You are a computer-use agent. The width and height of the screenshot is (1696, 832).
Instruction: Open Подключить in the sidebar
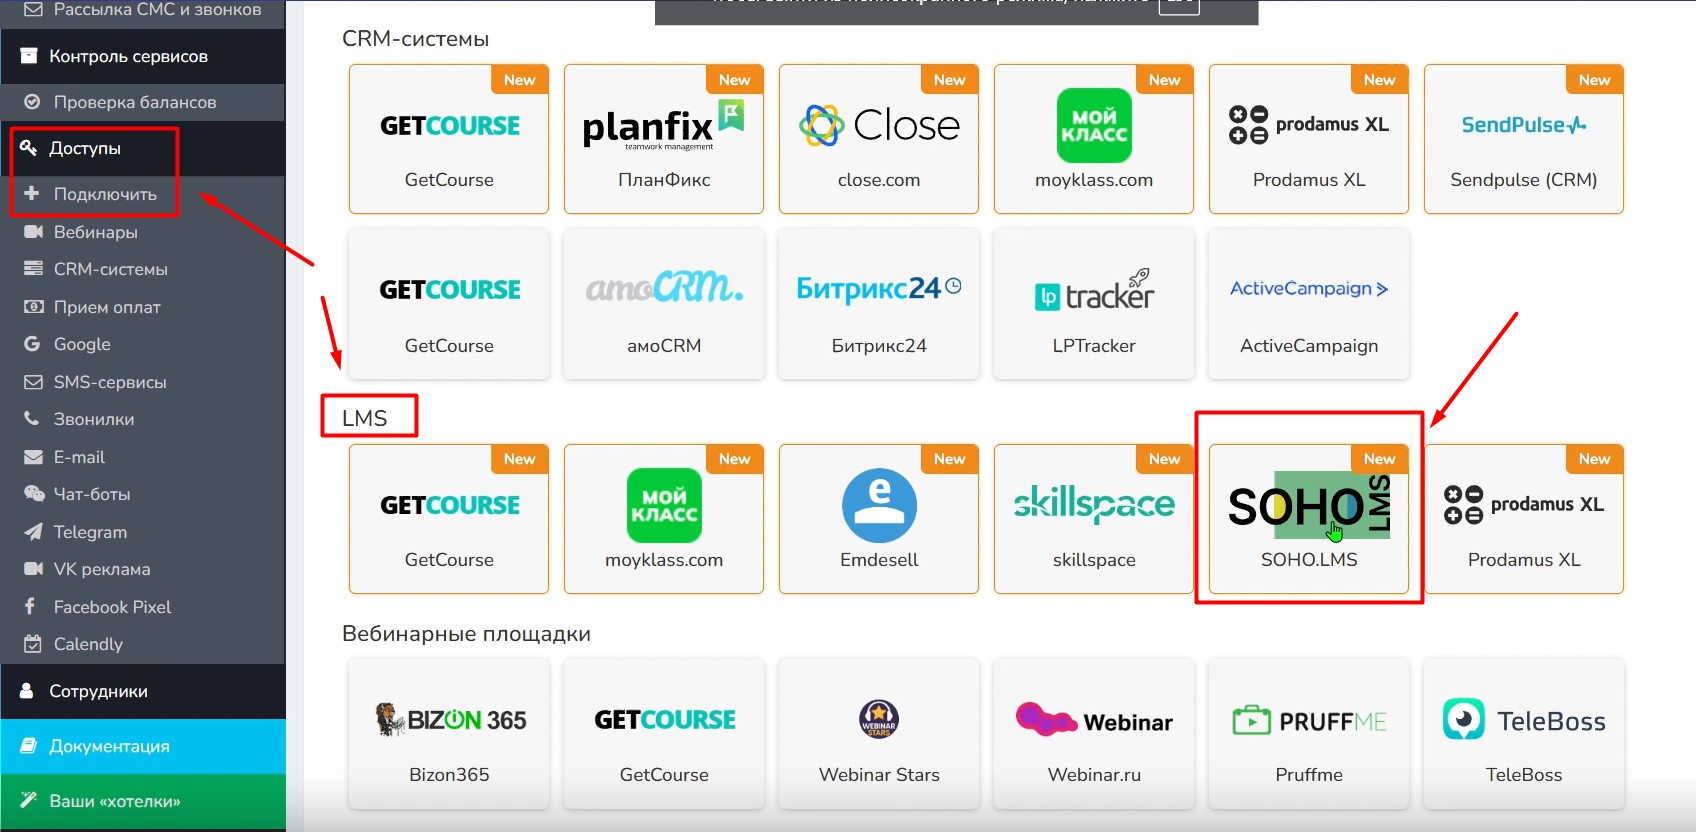click(105, 194)
